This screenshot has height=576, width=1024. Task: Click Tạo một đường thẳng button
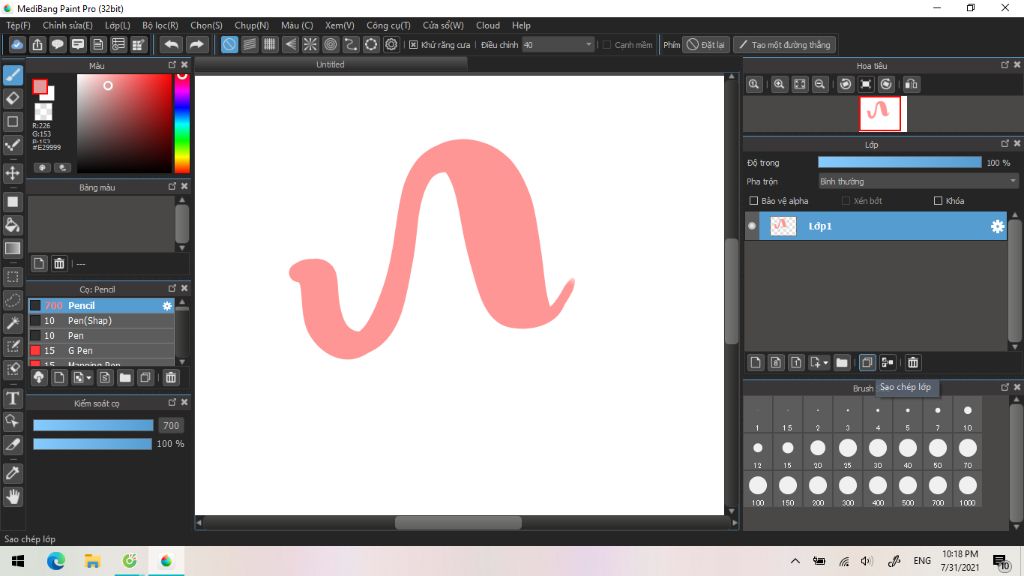click(x=784, y=44)
